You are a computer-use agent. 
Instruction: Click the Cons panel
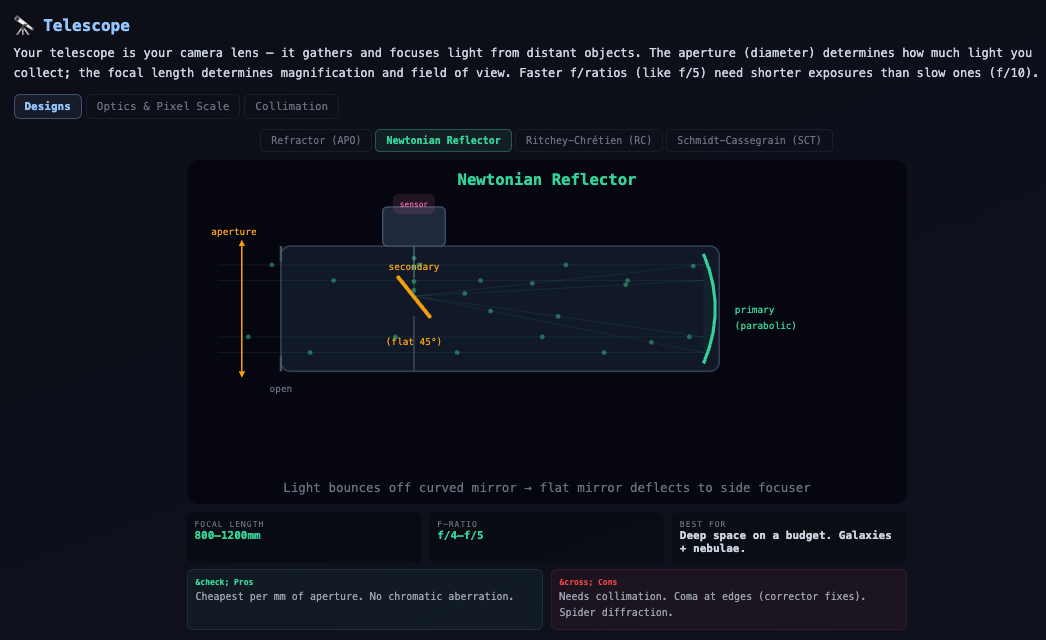click(x=728, y=599)
